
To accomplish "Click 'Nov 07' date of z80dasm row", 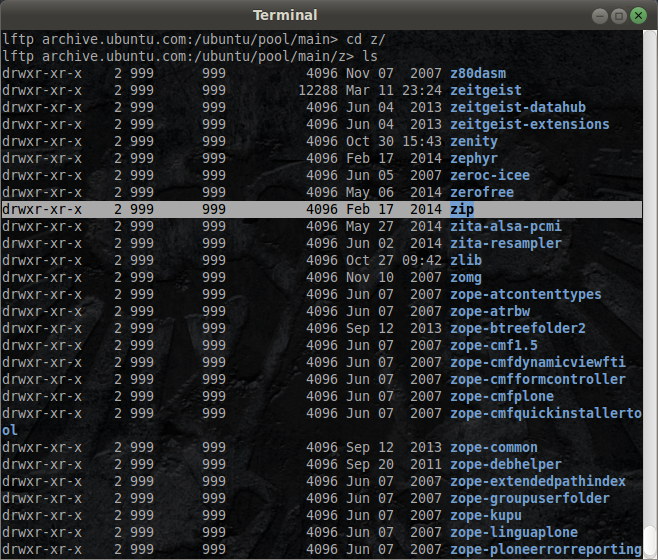I will click(370, 73).
